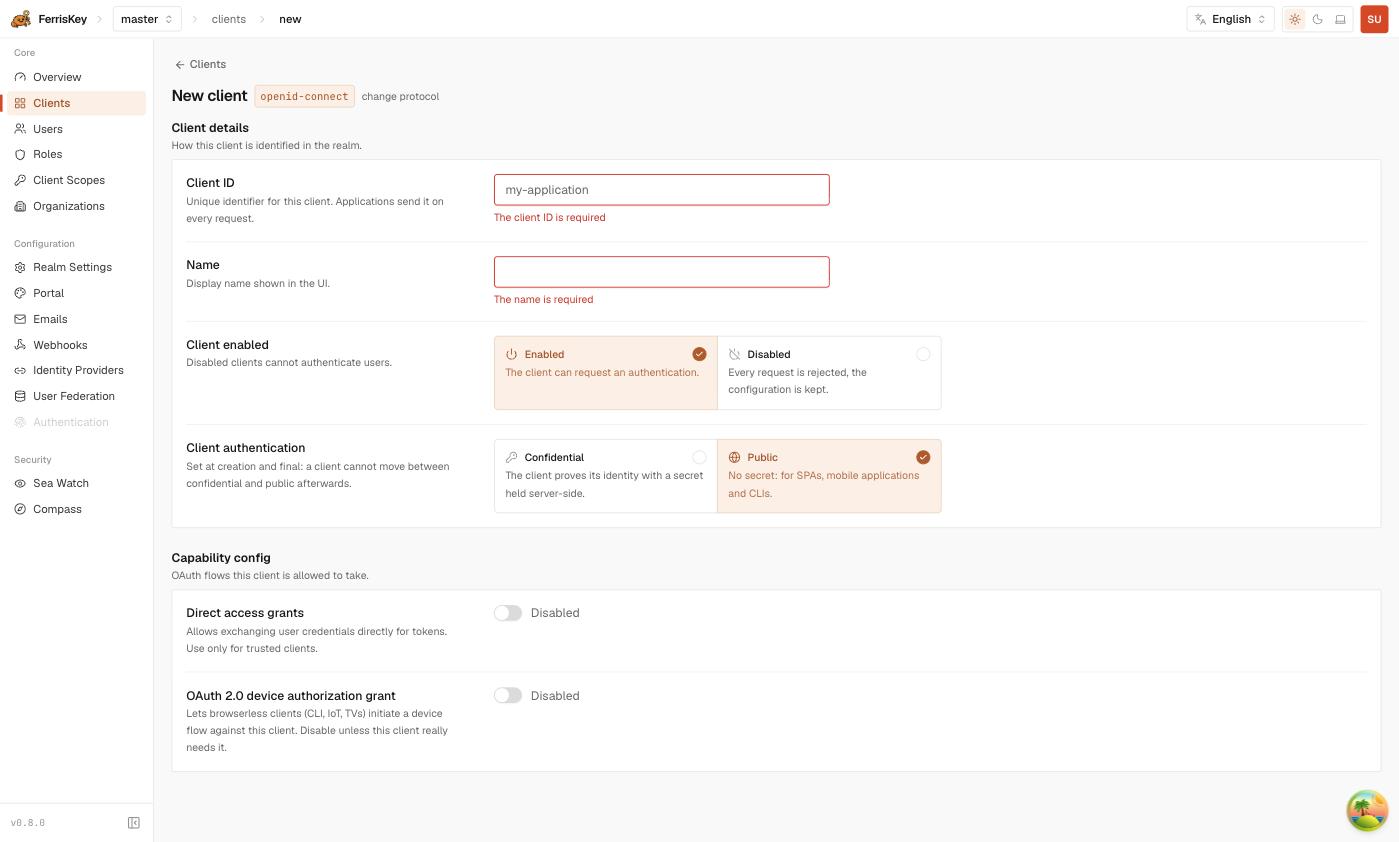1399x842 pixels.
Task: Click the User Federation database icon
Action: tap(20, 396)
